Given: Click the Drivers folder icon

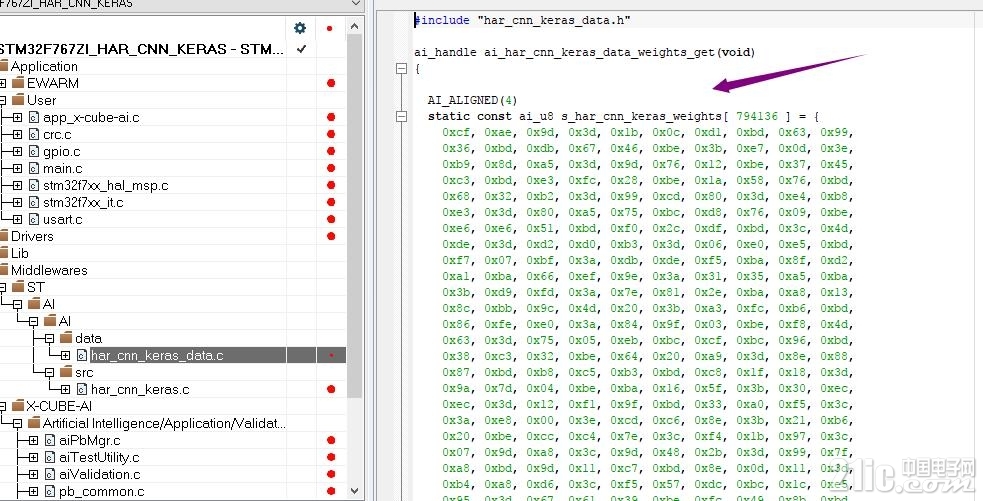Looking at the screenshot, I should pos(3,236).
